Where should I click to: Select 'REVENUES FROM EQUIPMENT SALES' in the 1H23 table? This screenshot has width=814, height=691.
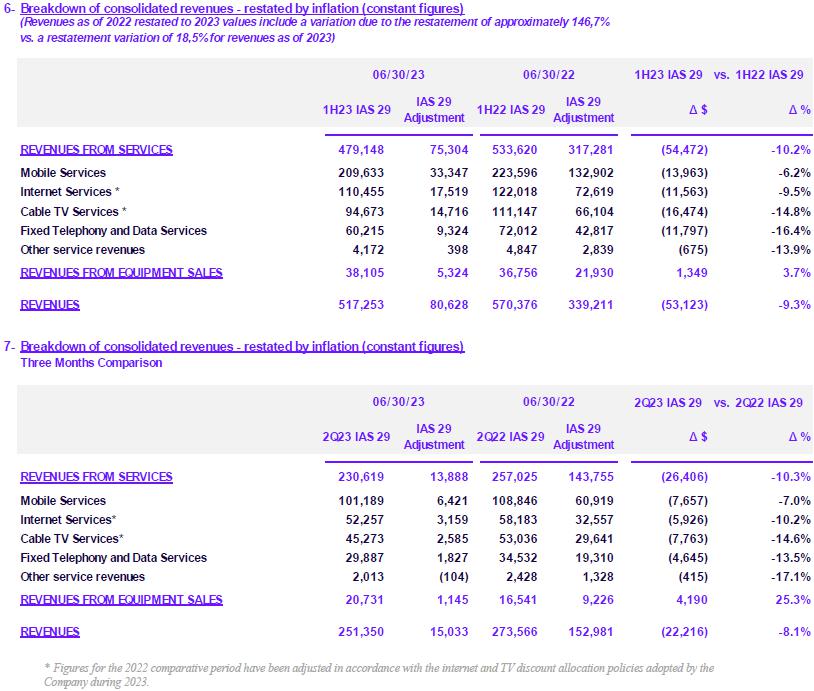pyautogui.click(x=121, y=273)
